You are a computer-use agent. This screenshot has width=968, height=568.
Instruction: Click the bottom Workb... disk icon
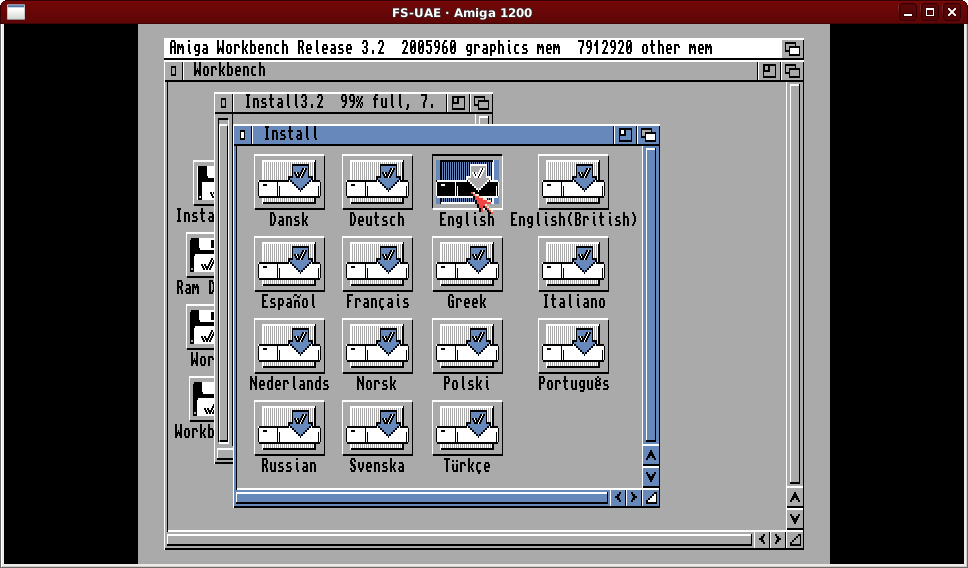tap(202, 398)
